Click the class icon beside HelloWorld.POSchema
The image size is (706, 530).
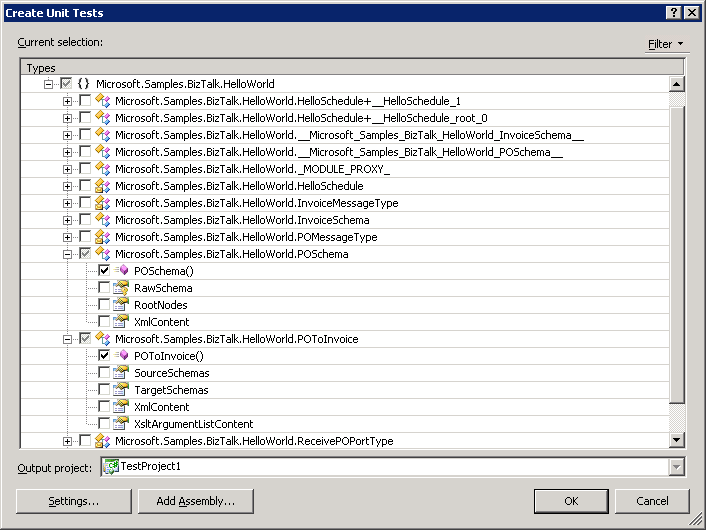103,254
